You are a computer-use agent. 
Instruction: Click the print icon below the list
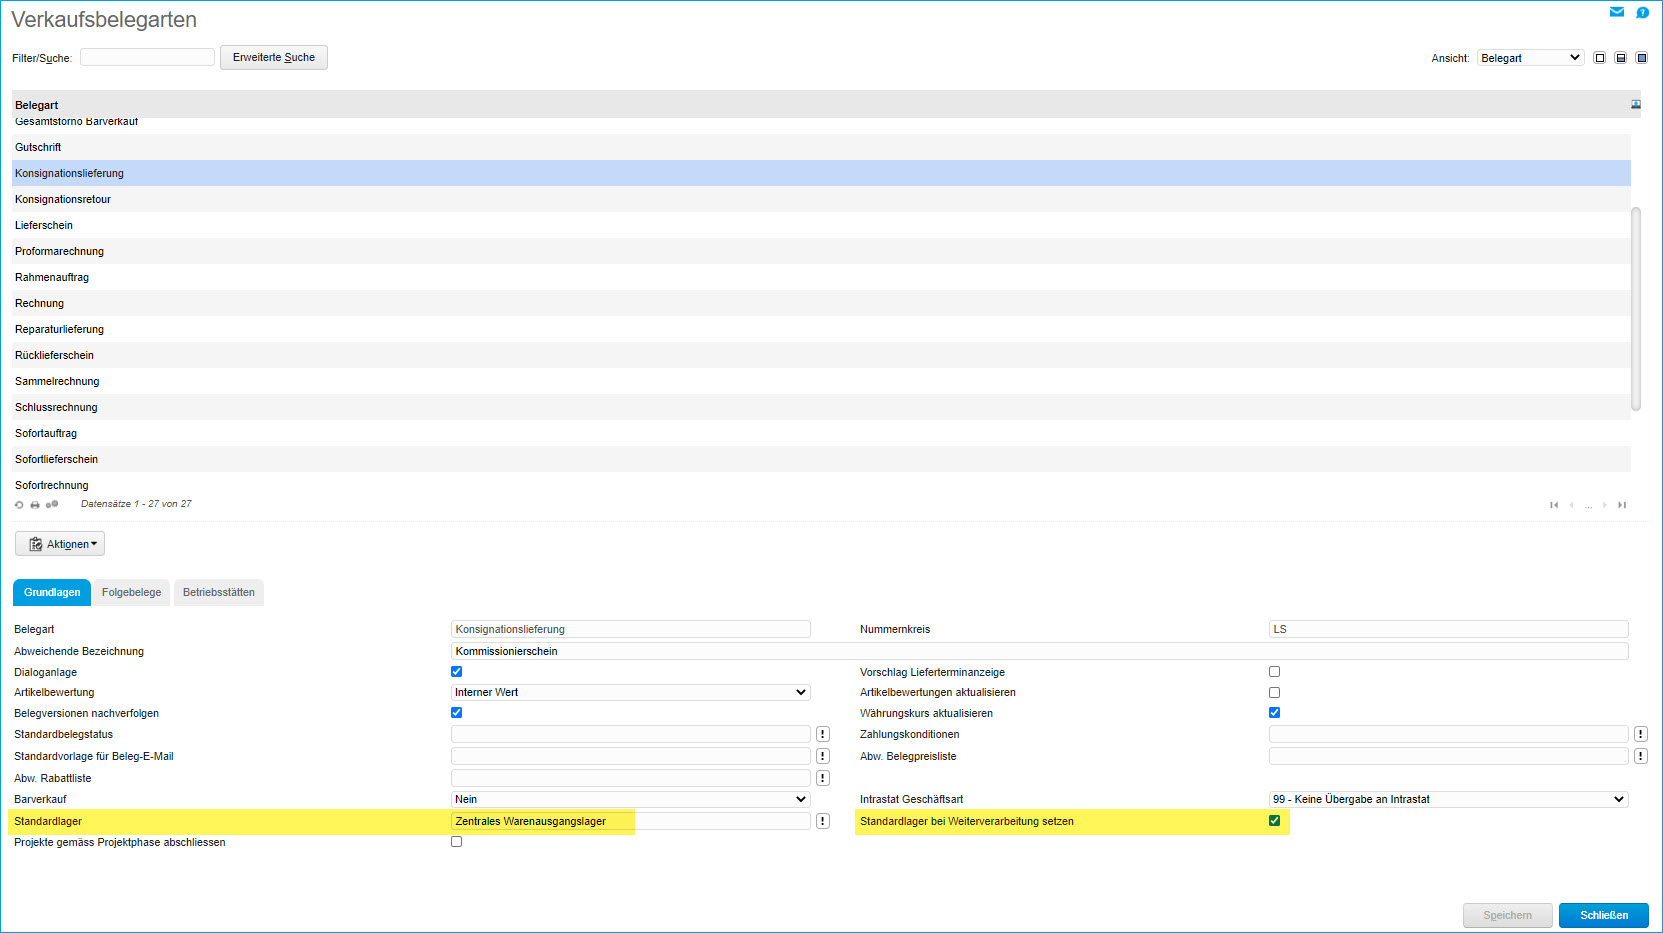click(35, 505)
